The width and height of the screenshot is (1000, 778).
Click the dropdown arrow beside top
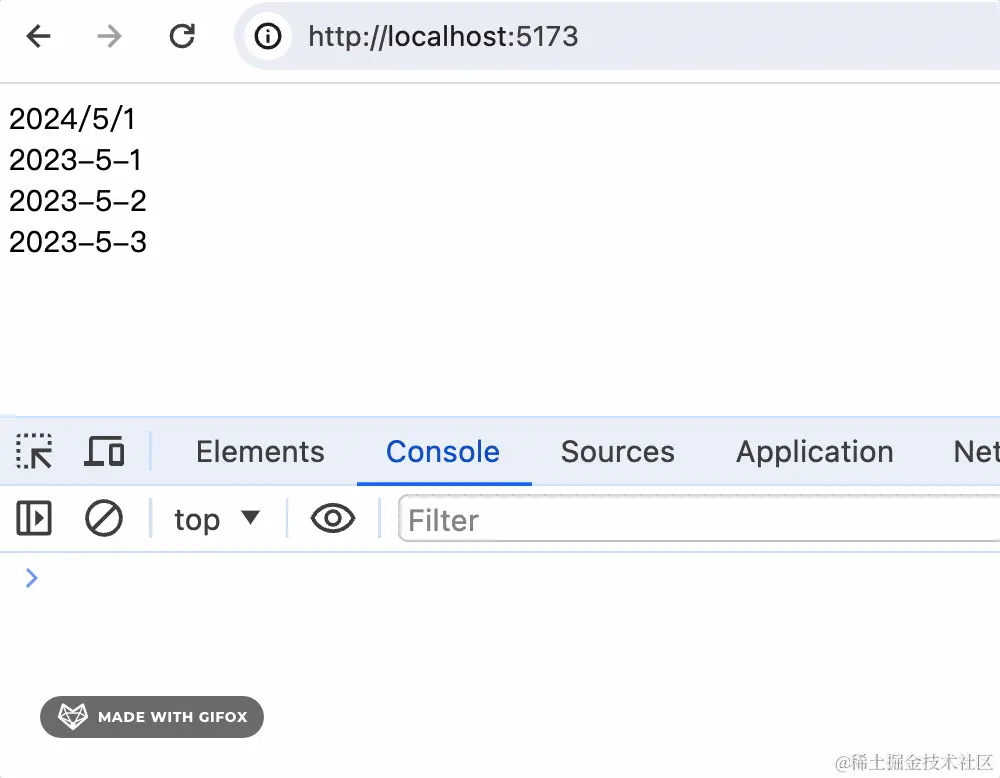251,517
